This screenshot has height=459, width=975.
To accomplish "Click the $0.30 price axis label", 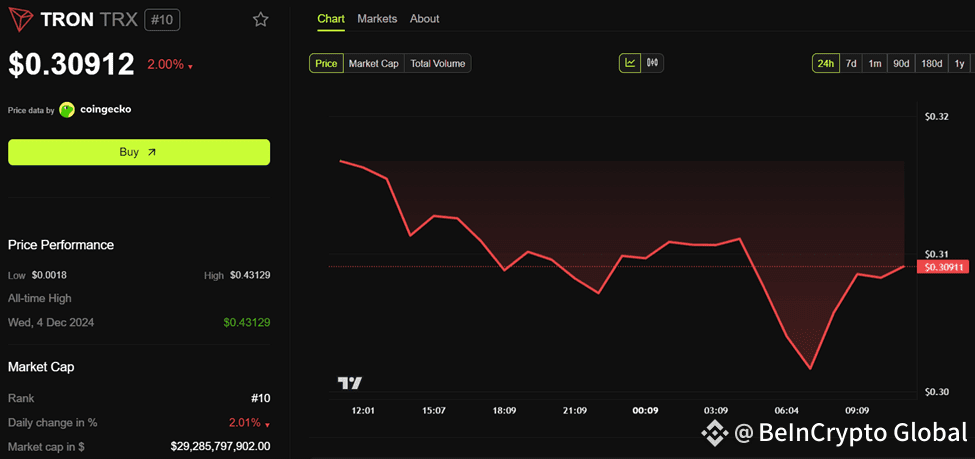I will pyautogui.click(x=936, y=392).
